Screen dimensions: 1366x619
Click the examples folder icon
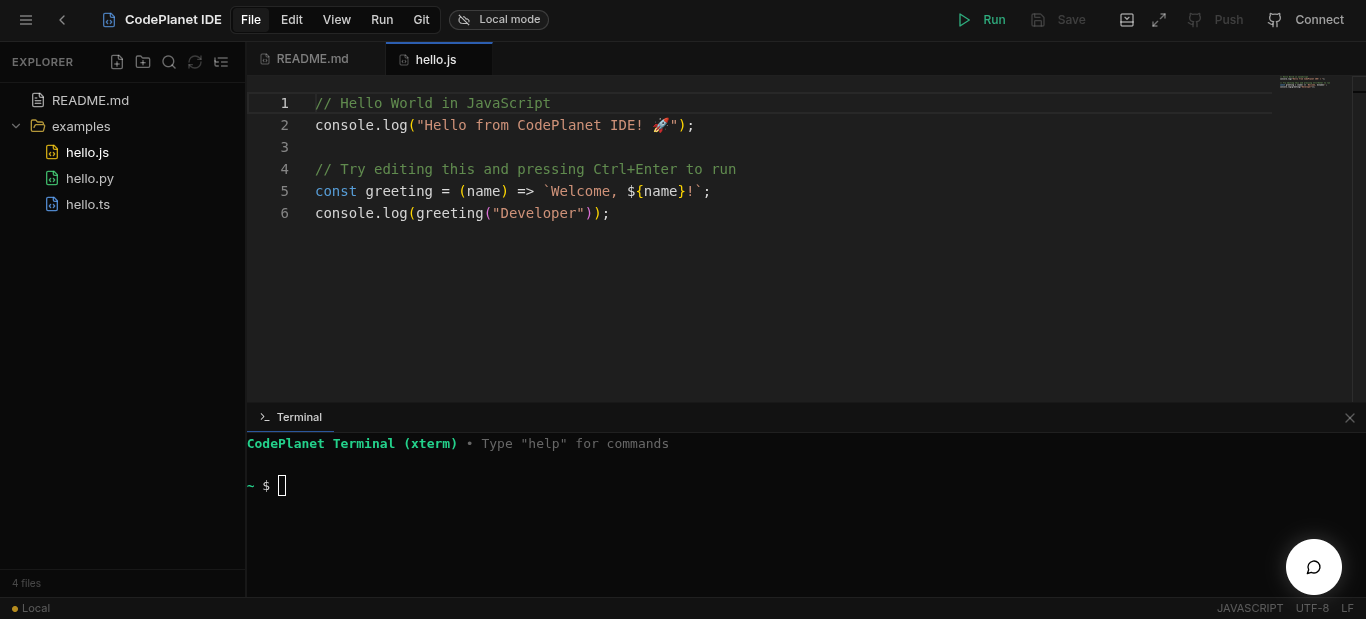tap(38, 126)
